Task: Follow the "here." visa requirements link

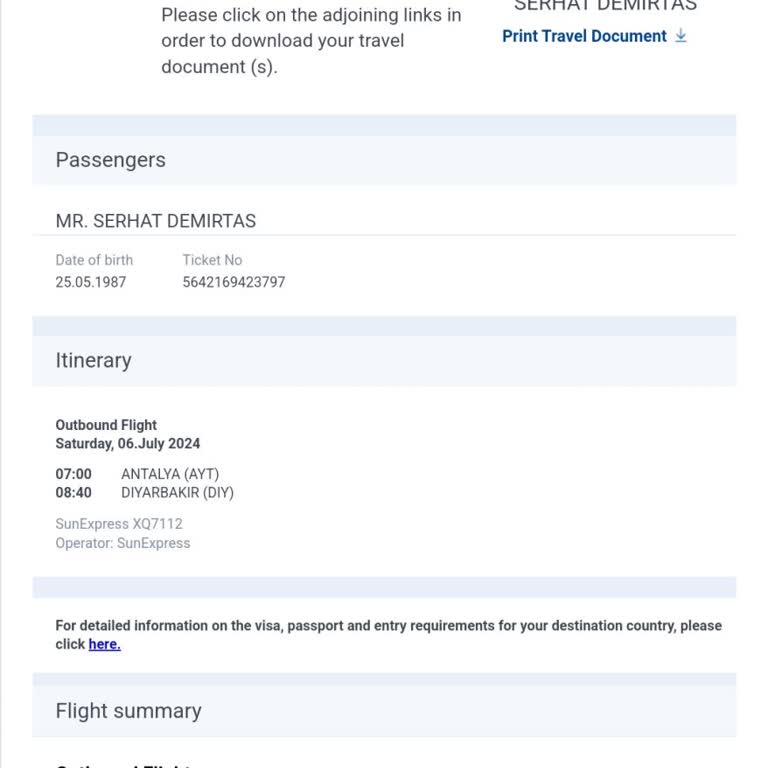Action: pos(104,645)
